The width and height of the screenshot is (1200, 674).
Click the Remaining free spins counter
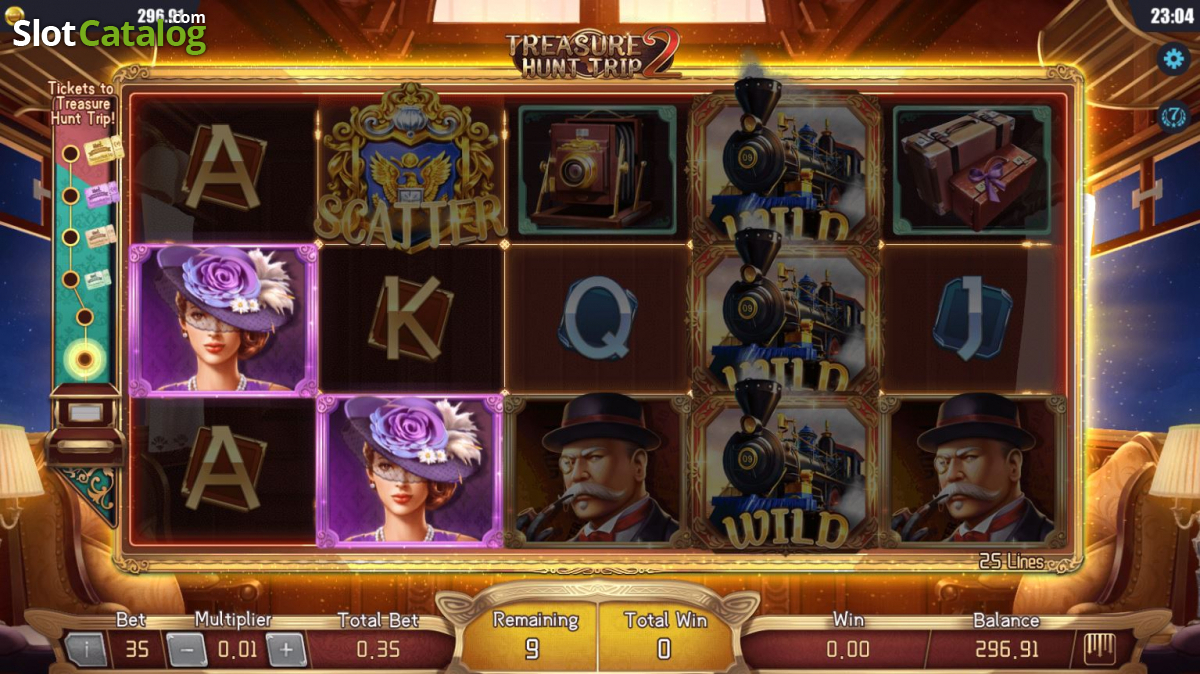click(x=531, y=634)
